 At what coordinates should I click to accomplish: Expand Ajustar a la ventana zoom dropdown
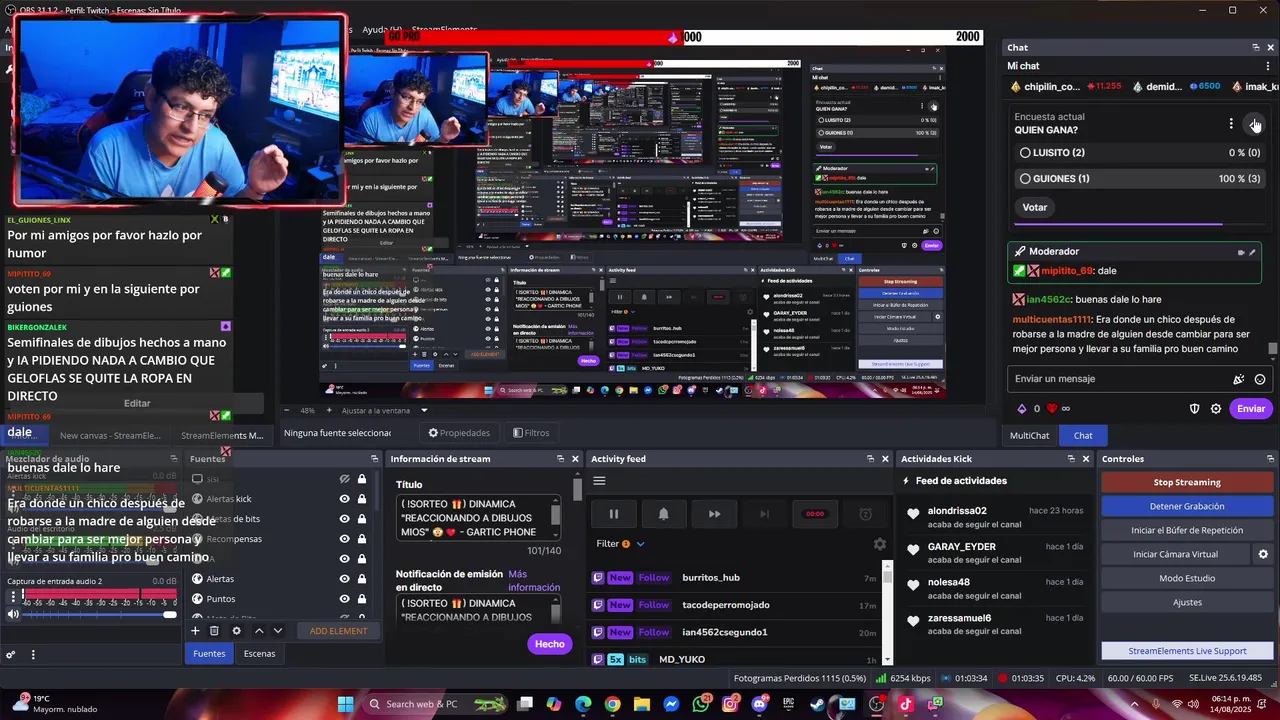(424, 411)
